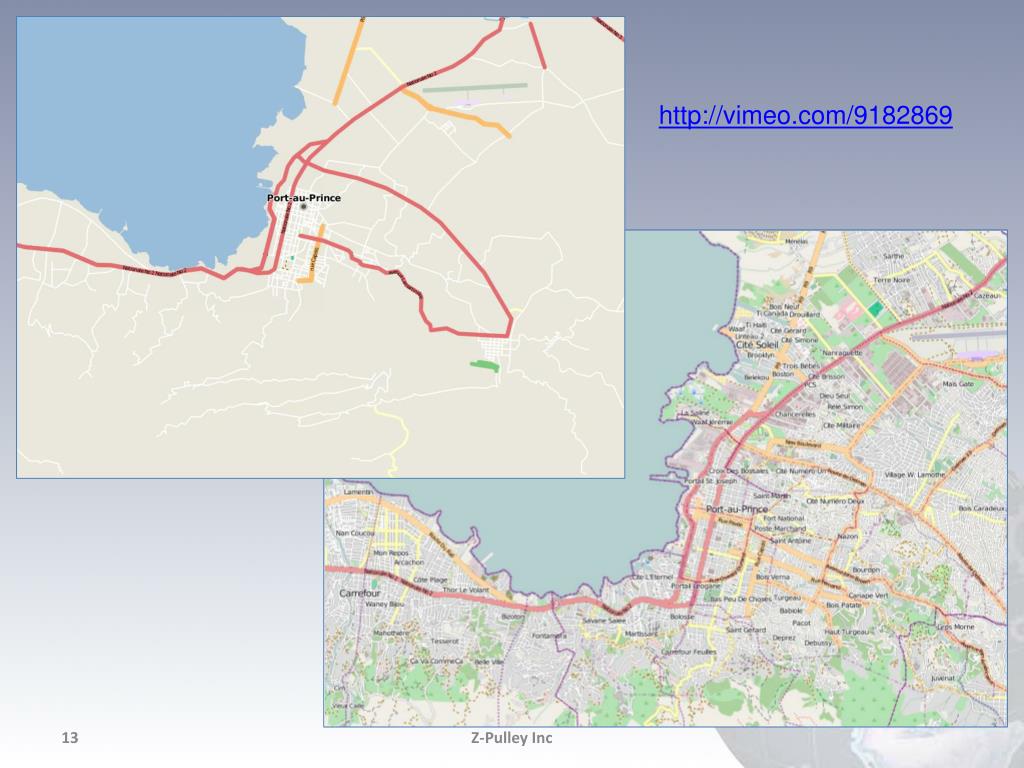Click the 'Bois Patate' map label
The image size is (1024, 768).
[x=844, y=605]
